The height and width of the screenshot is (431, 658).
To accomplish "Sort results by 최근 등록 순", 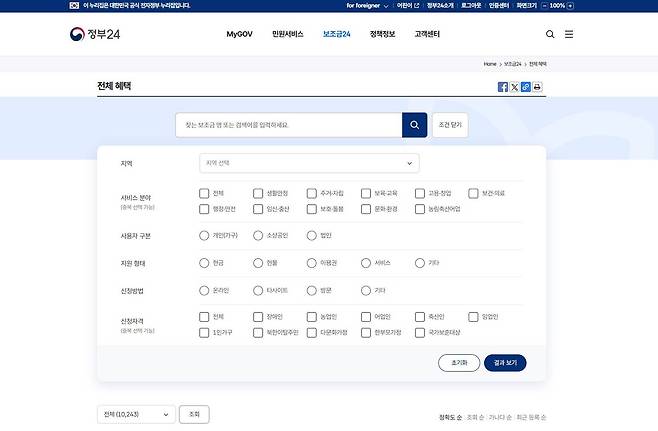I will [531, 417].
